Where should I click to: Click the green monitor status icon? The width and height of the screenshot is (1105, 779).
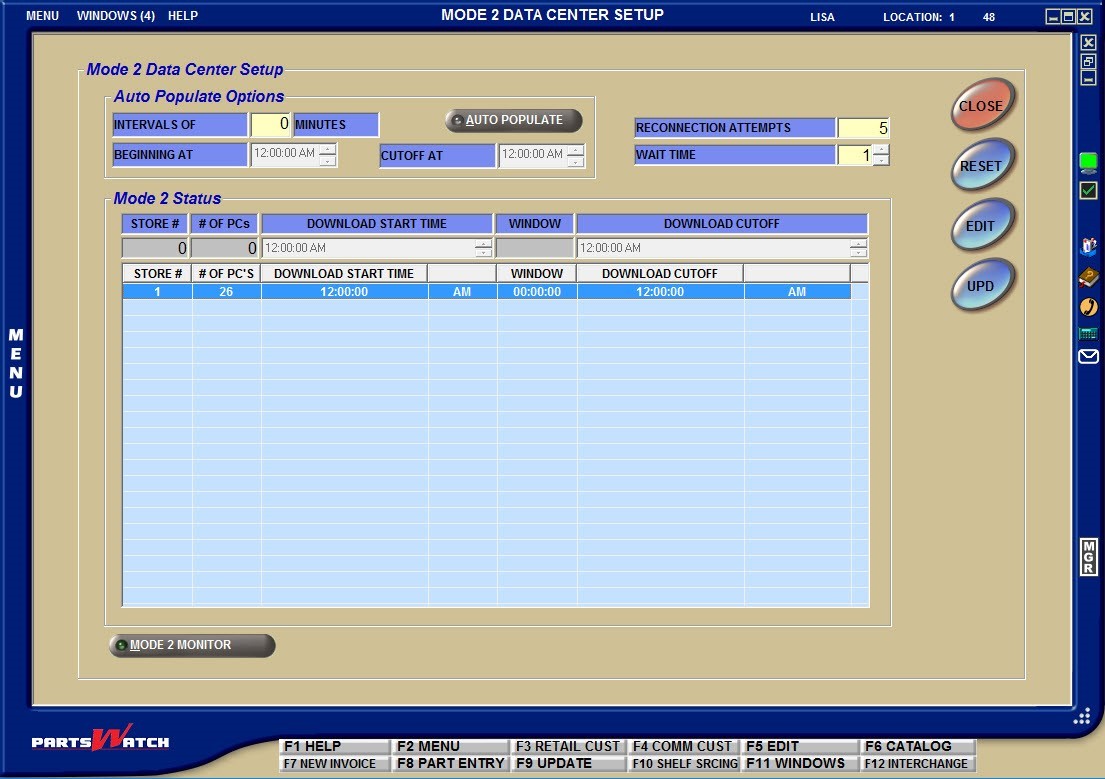[x=1088, y=162]
